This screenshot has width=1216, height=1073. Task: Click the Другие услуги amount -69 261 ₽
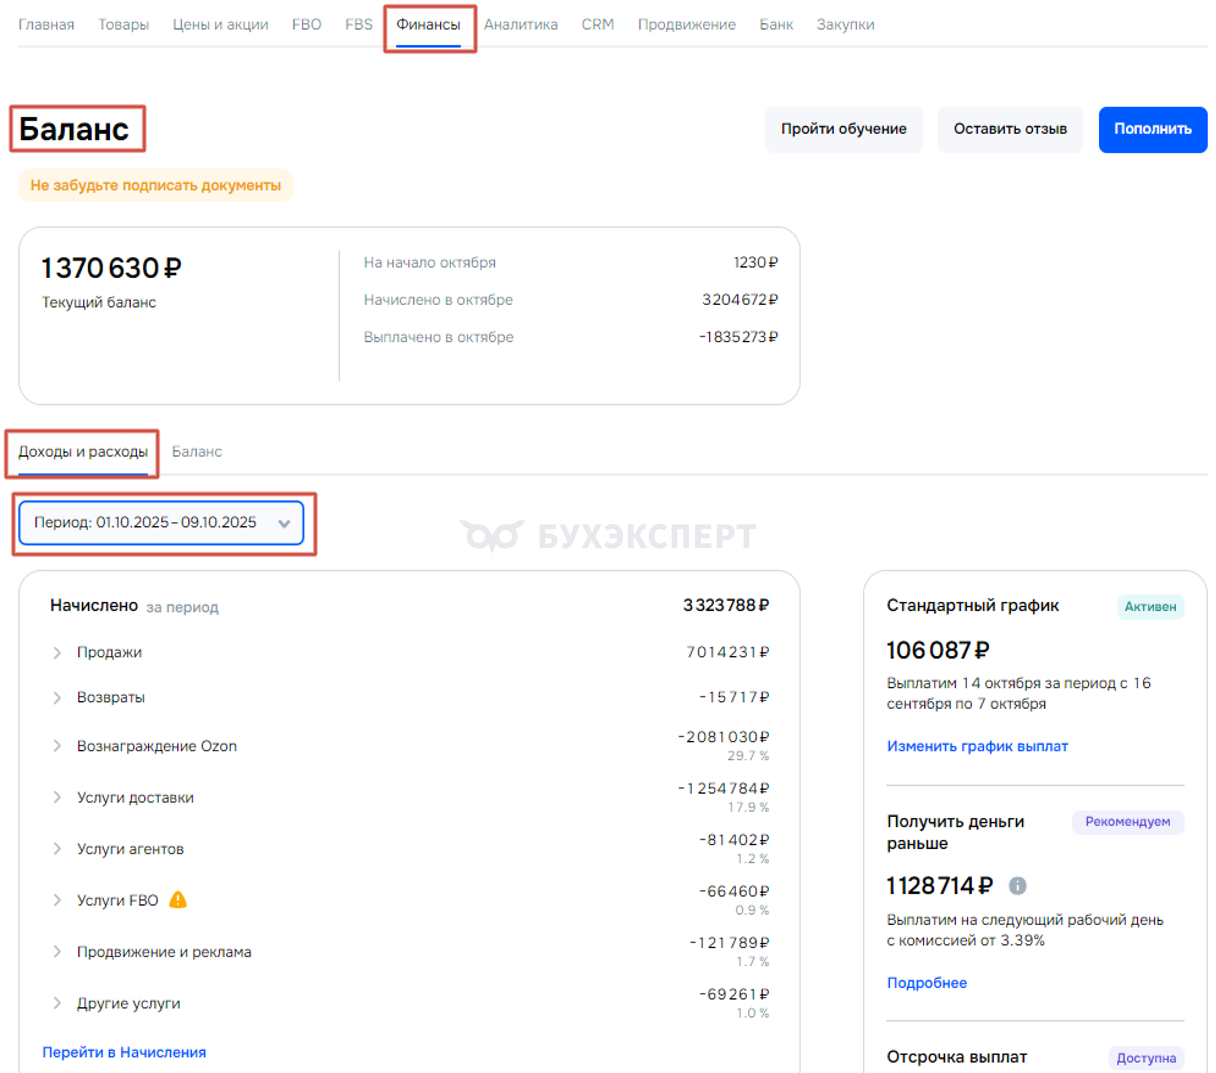[x=734, y=994]
